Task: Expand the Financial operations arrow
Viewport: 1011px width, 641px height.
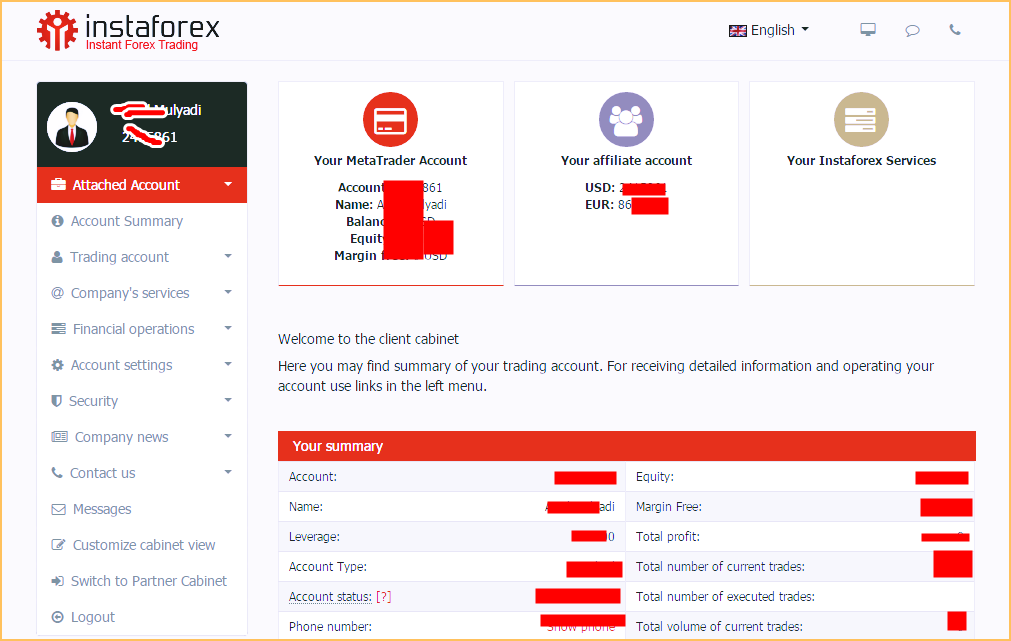Action: click(228, 328)
